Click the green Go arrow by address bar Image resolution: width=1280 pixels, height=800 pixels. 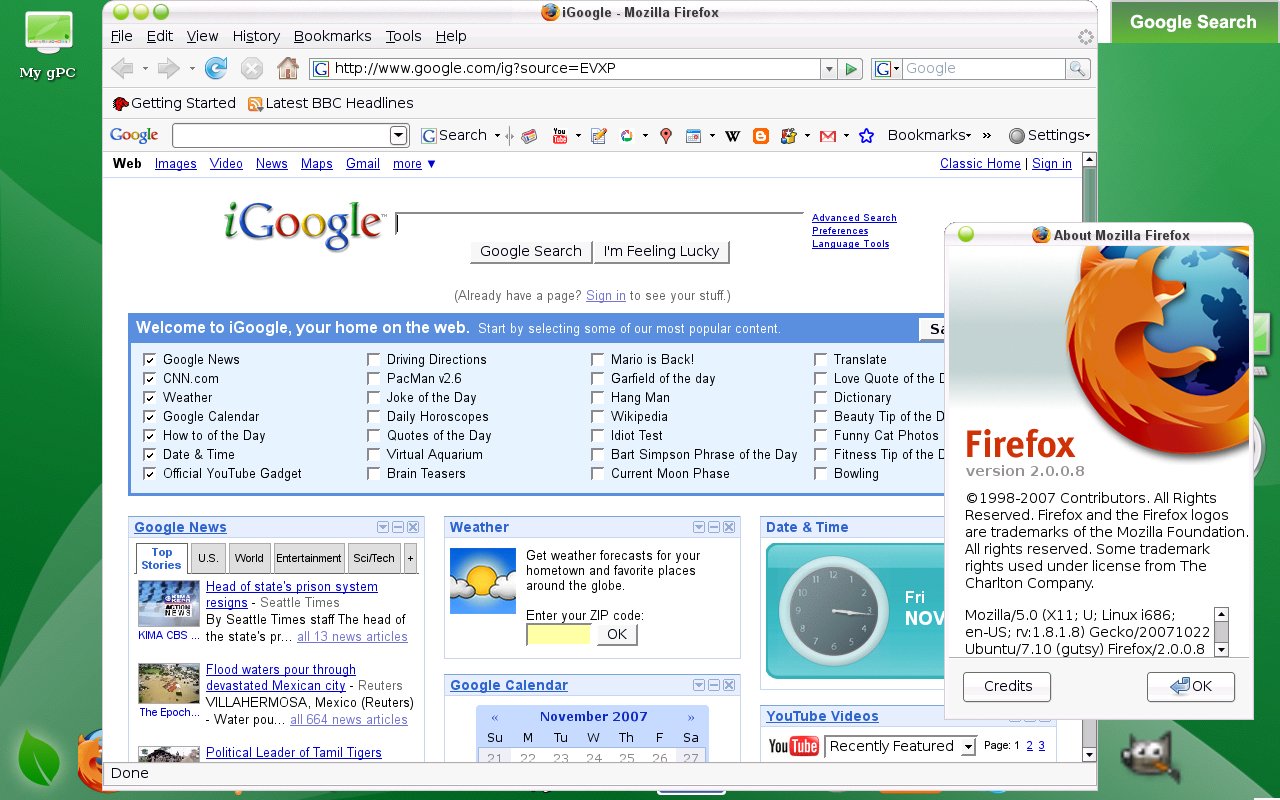(851, 69)
